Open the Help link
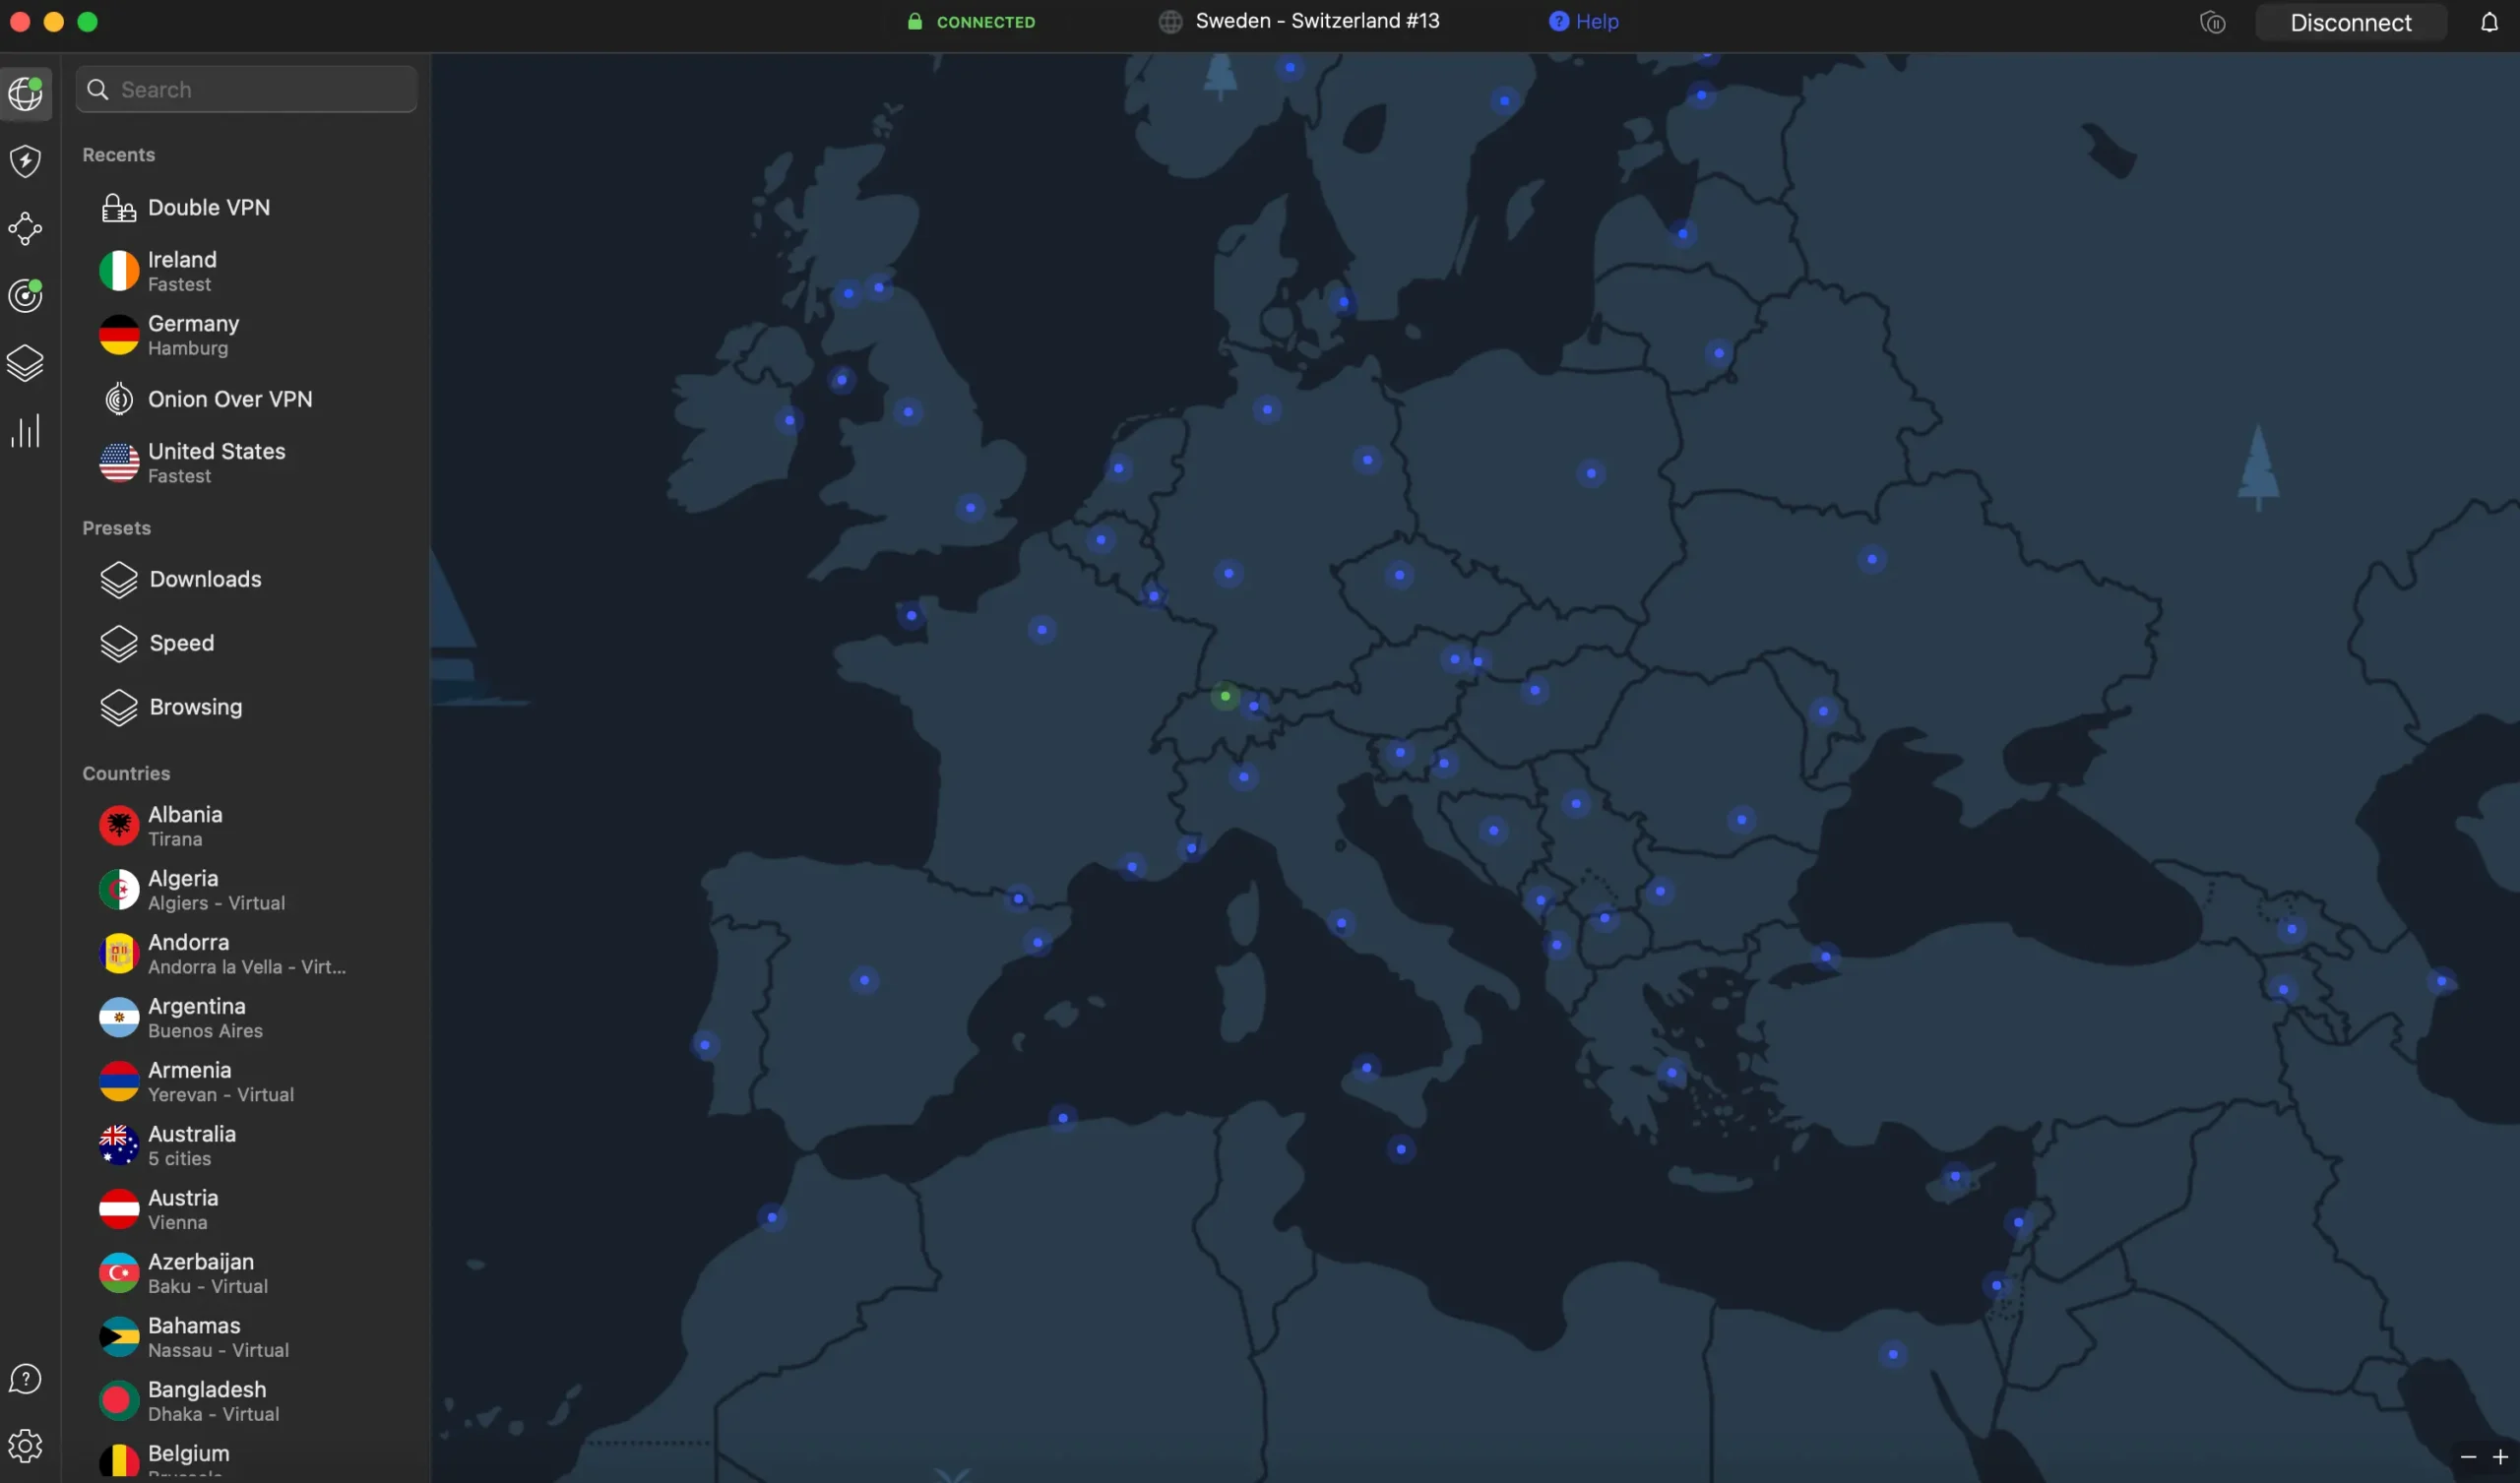The image size is (2520, 1483). click(x=1583, y=21)
